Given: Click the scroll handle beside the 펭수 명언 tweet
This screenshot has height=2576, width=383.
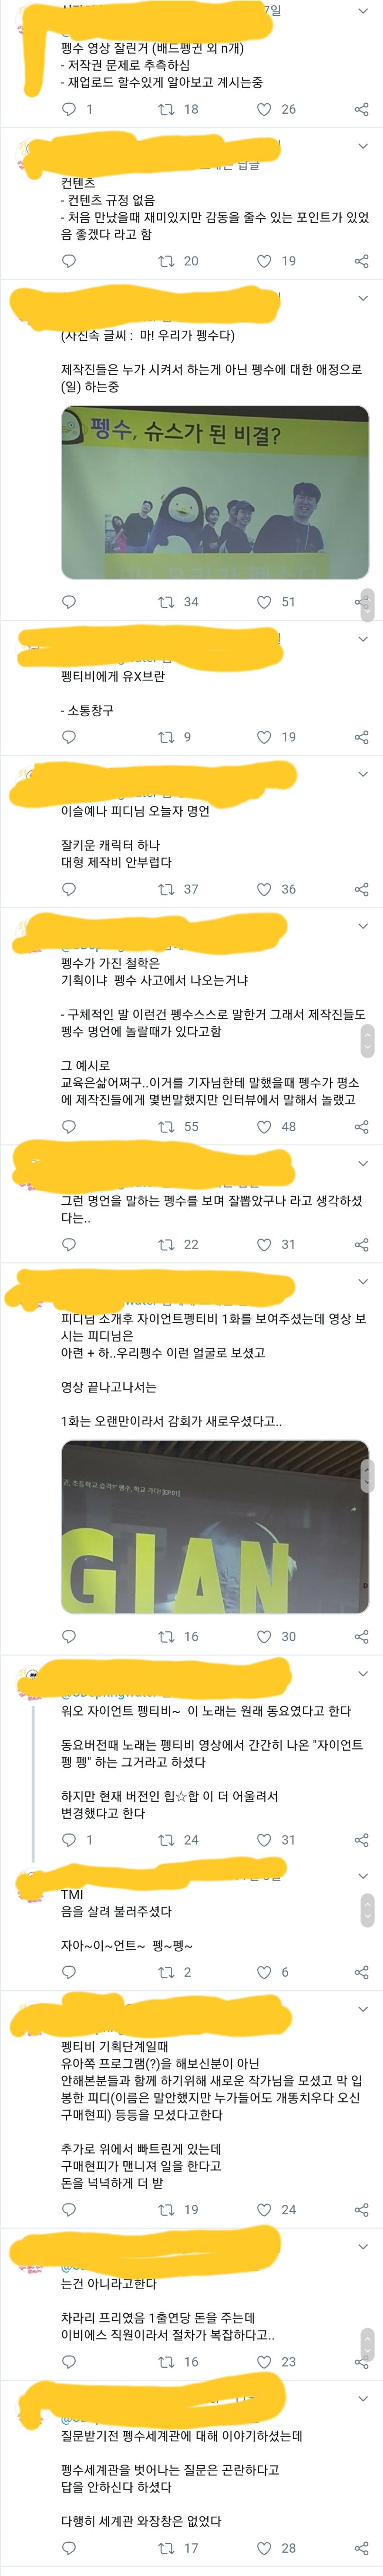Looking at the screenshot, I should coord(367,1040).
